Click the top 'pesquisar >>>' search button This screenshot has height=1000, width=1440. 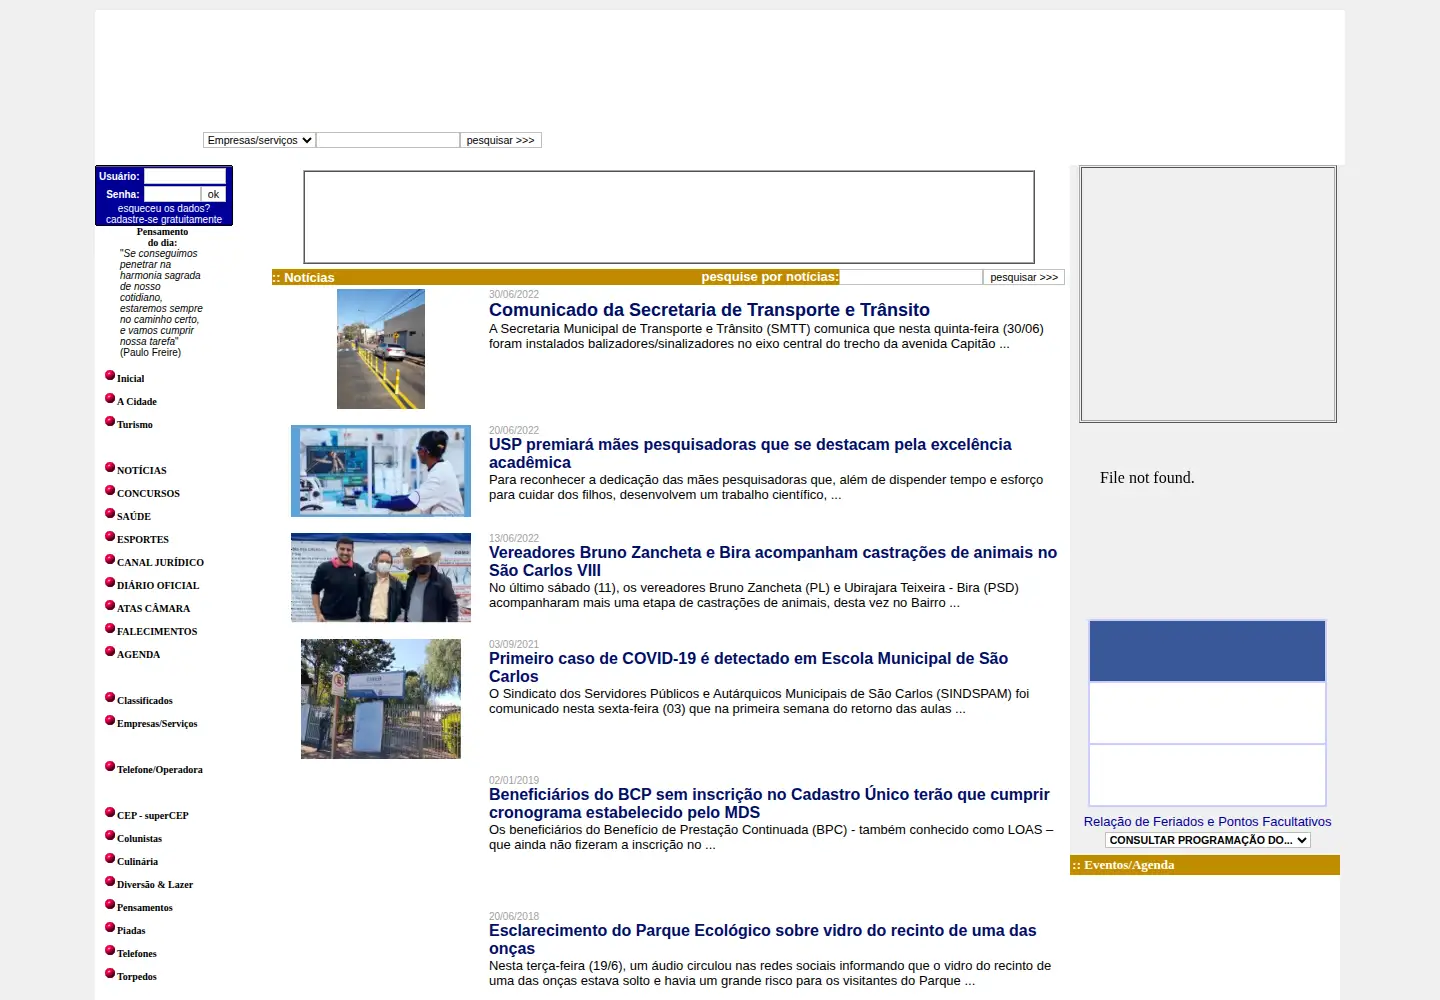point(501,140)
